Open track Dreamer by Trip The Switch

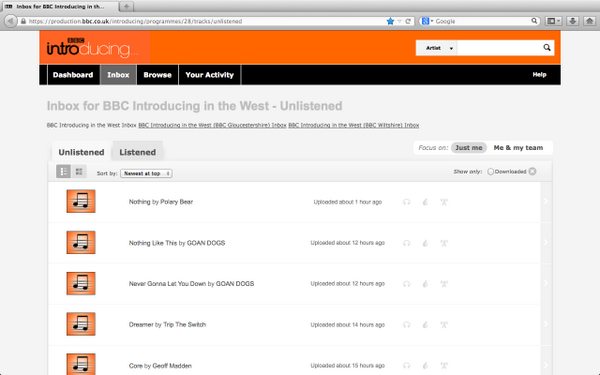coord(167,325)
